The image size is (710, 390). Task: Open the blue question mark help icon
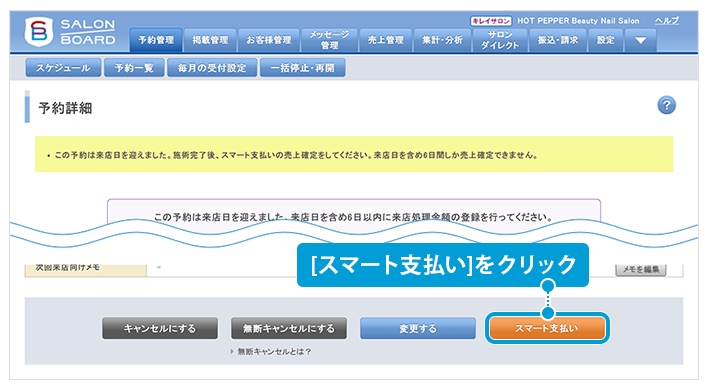tap(666, 105)
